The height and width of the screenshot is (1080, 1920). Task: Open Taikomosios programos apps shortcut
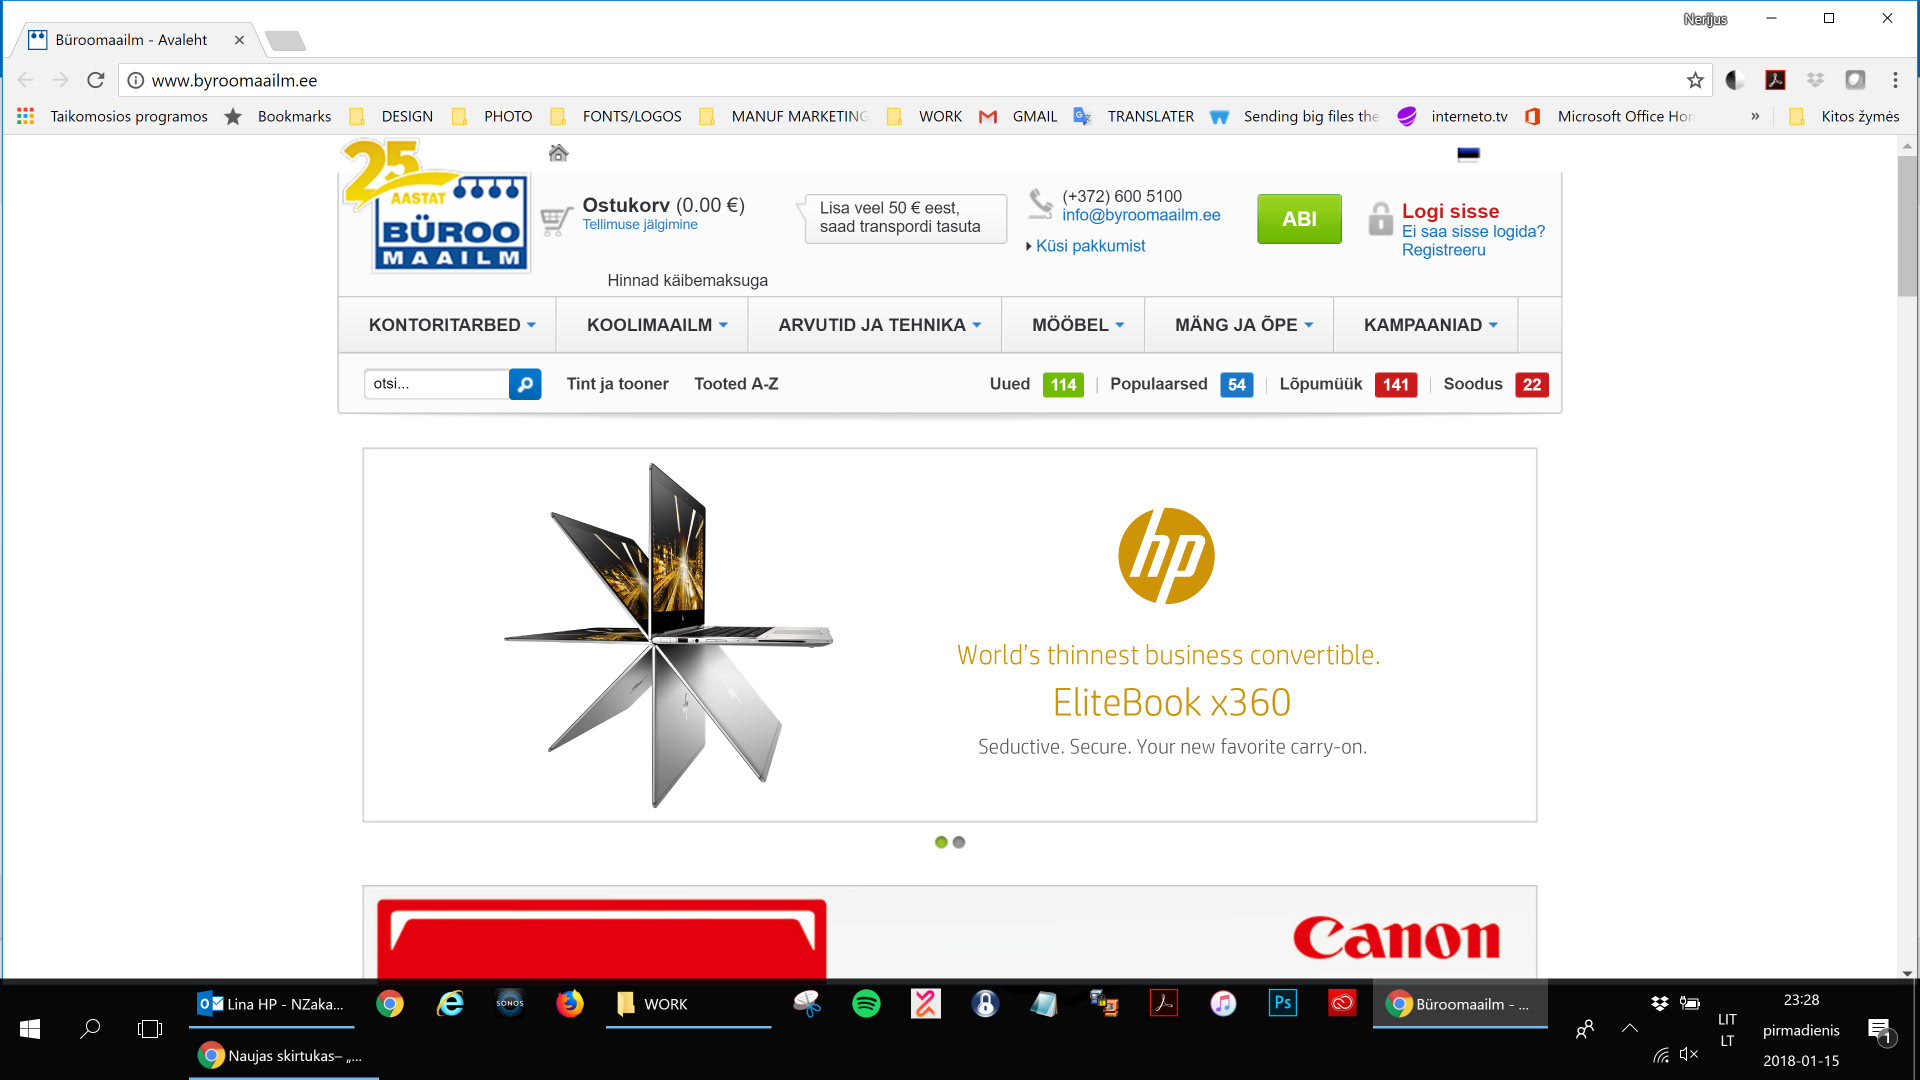[112, 116]
